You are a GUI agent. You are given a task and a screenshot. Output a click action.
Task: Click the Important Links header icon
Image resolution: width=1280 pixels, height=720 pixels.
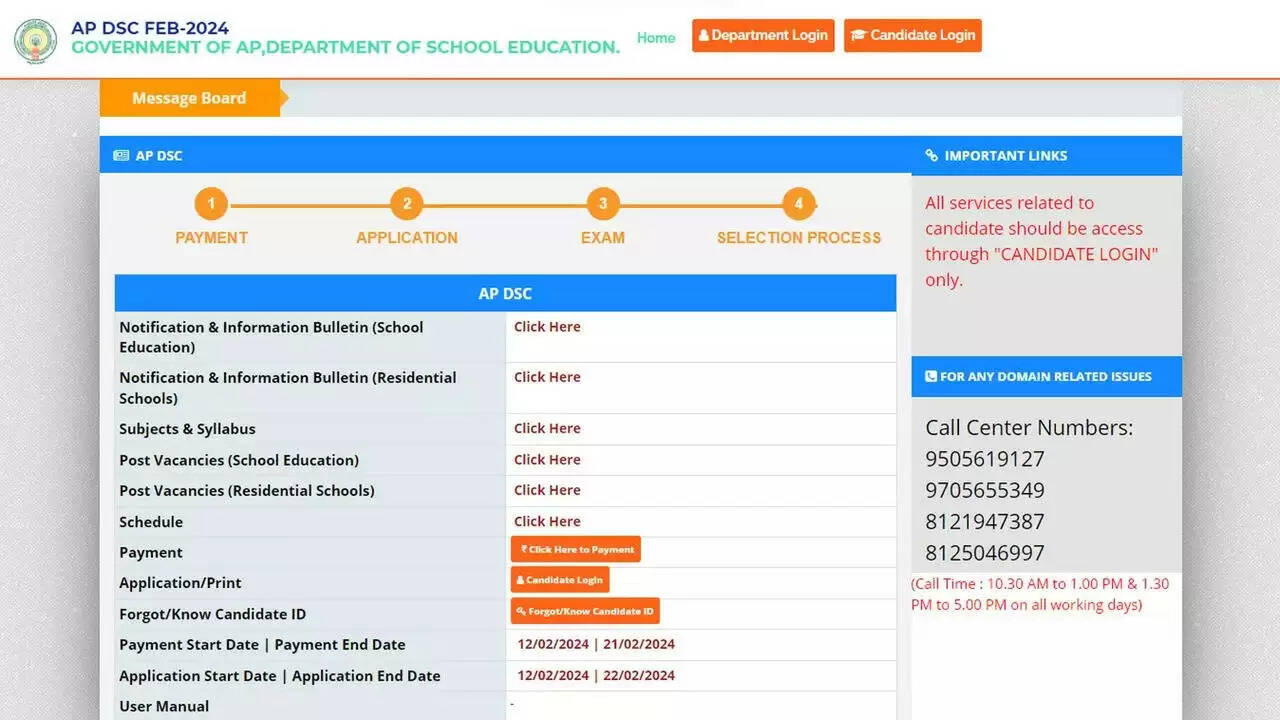click(932, 156)
